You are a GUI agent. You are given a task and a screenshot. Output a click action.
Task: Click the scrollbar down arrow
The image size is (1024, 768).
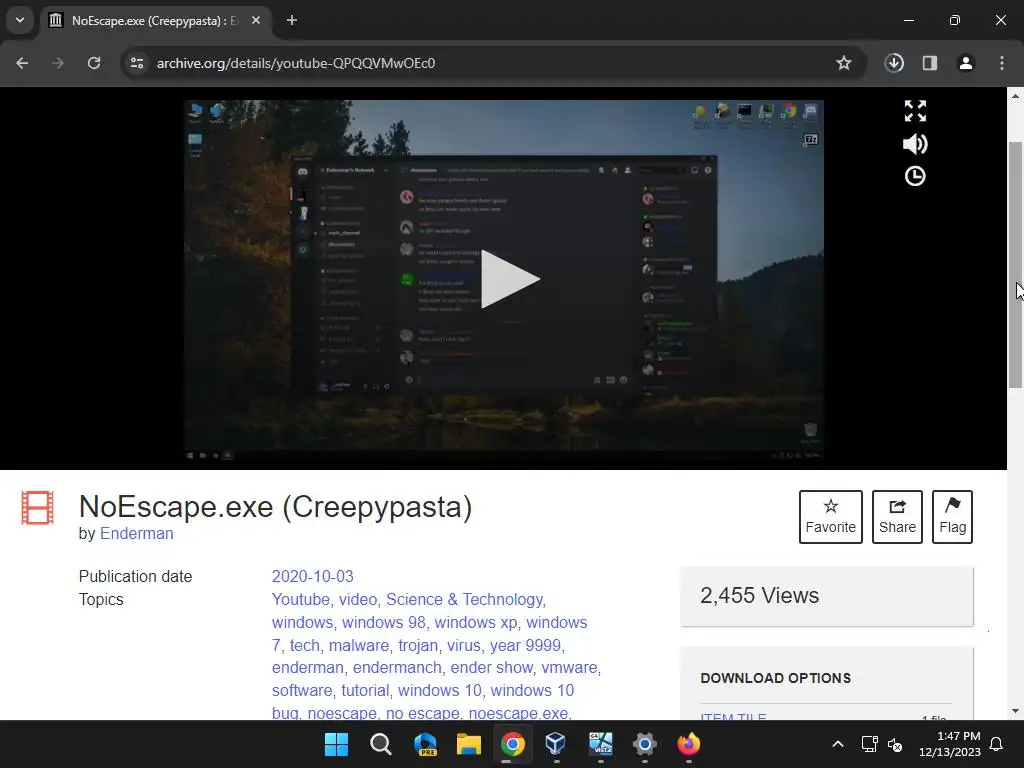[x=1015, y=711]
